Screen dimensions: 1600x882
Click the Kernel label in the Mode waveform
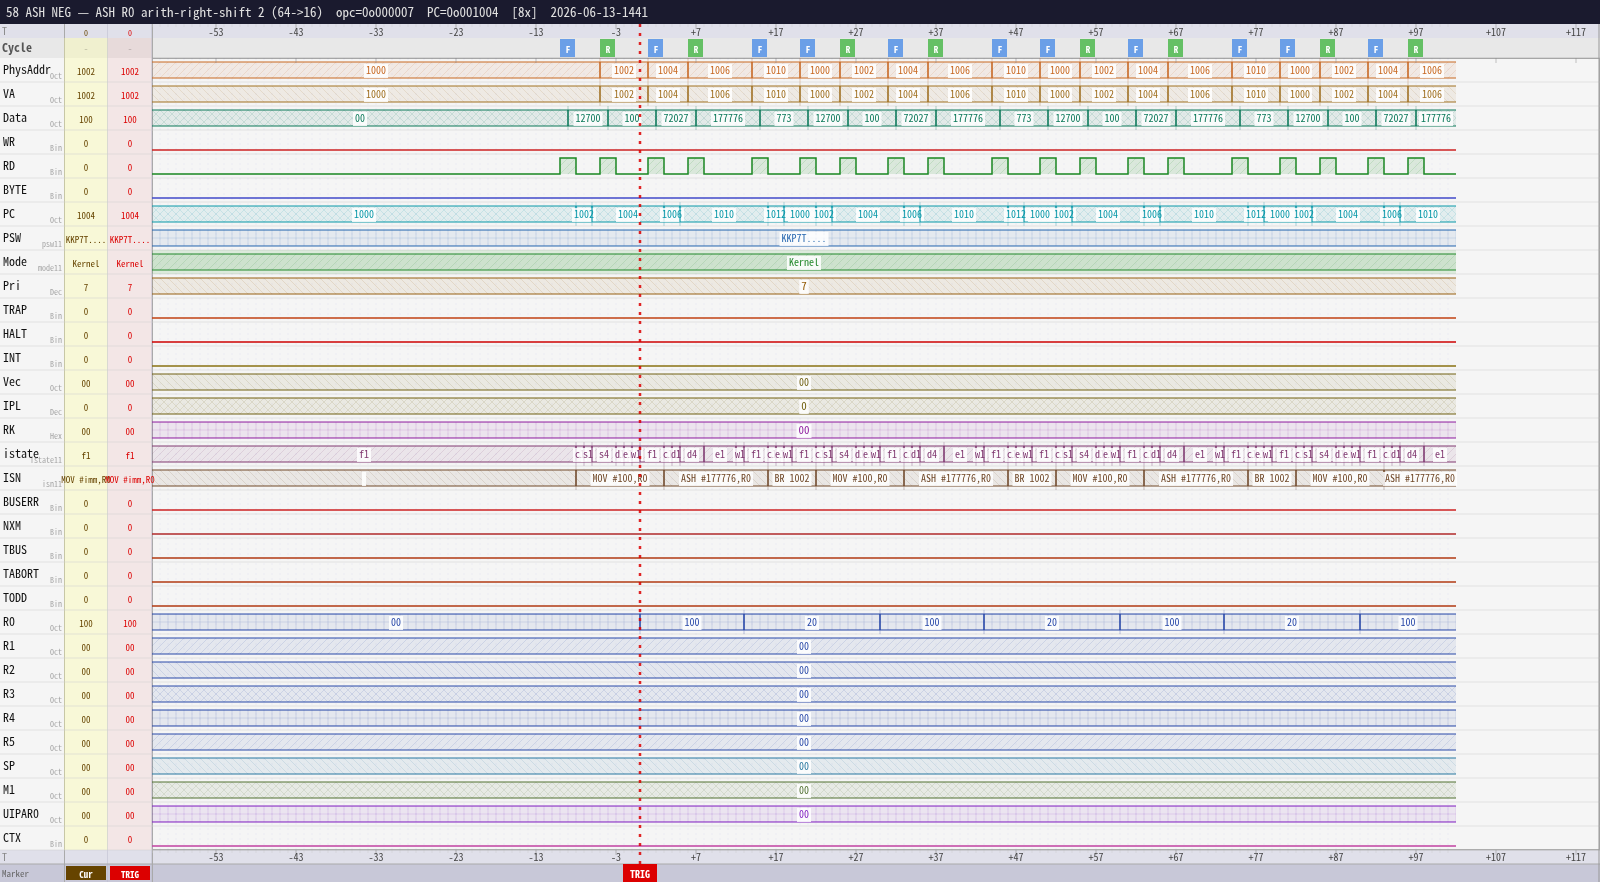(x=804, y=263)
